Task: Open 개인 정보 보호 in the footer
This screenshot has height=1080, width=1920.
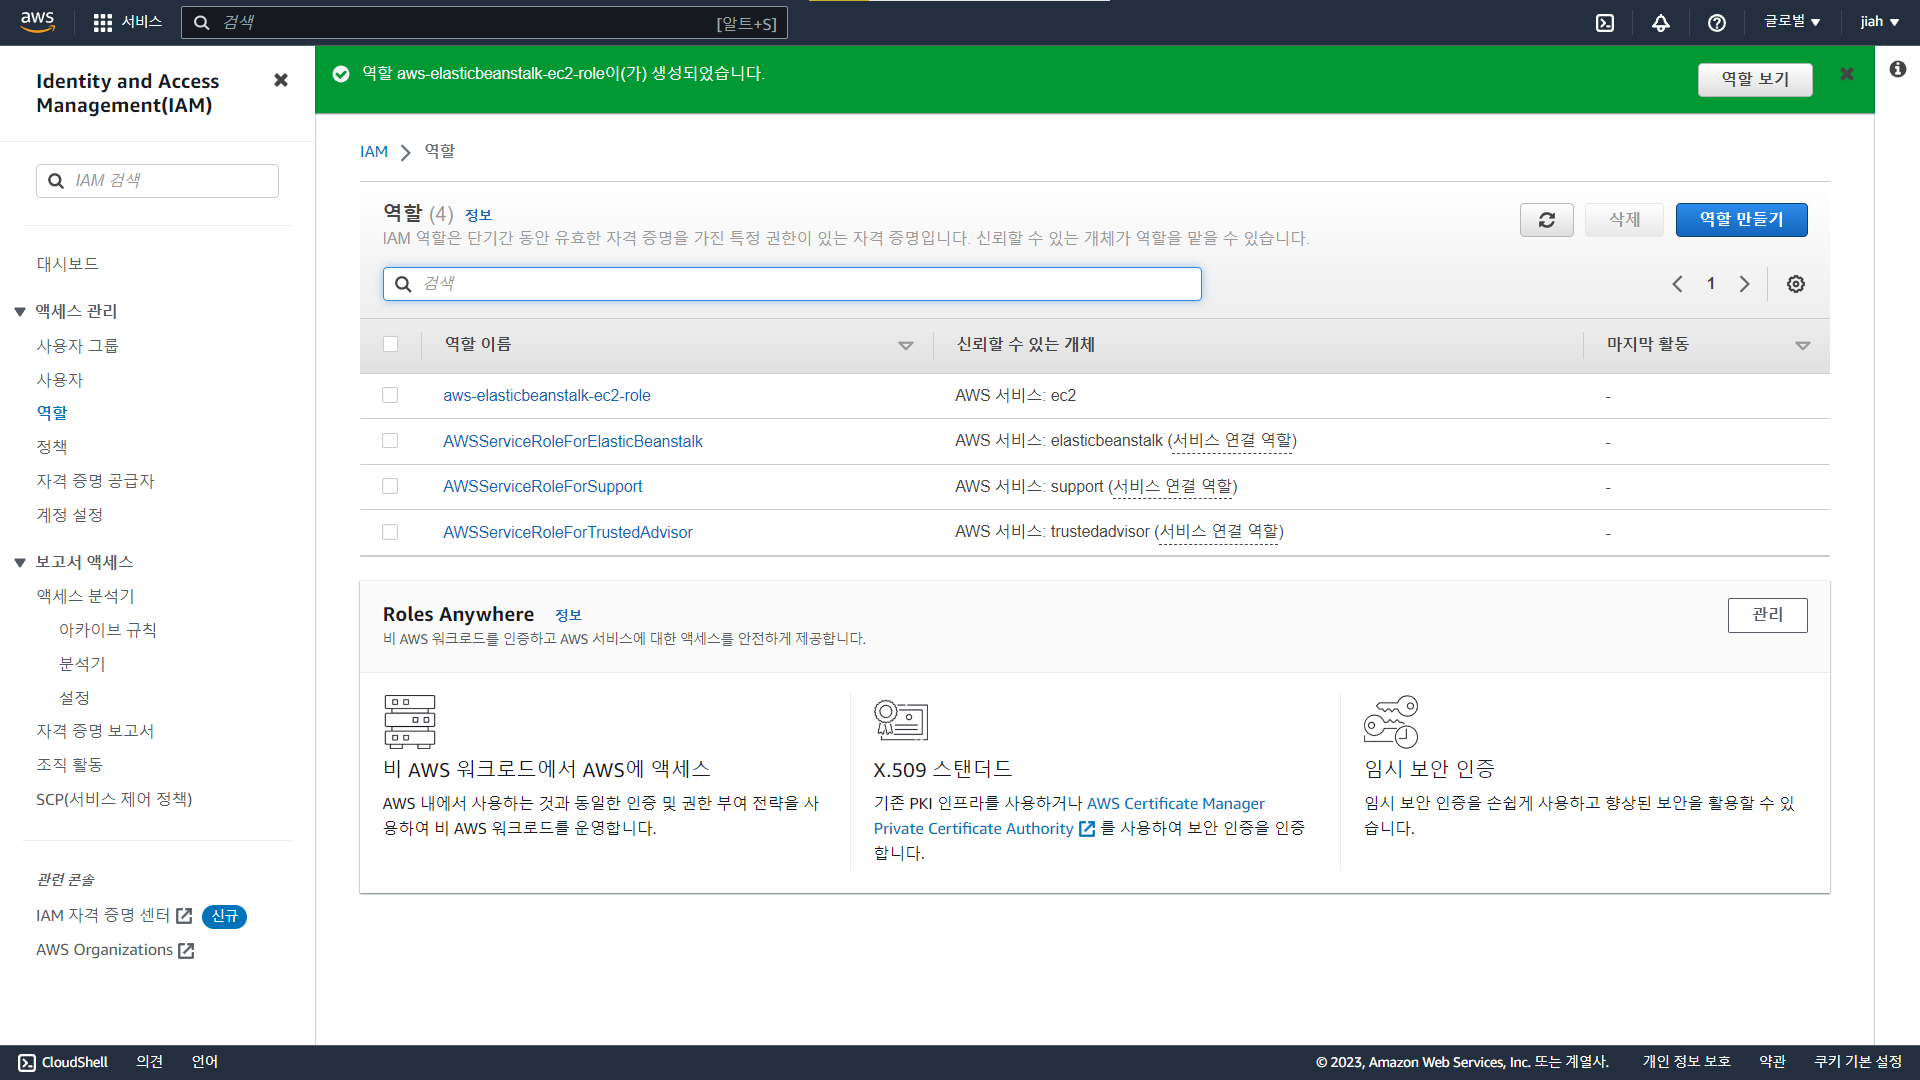Action: pyautogui.click(x=1686, y=1062)
